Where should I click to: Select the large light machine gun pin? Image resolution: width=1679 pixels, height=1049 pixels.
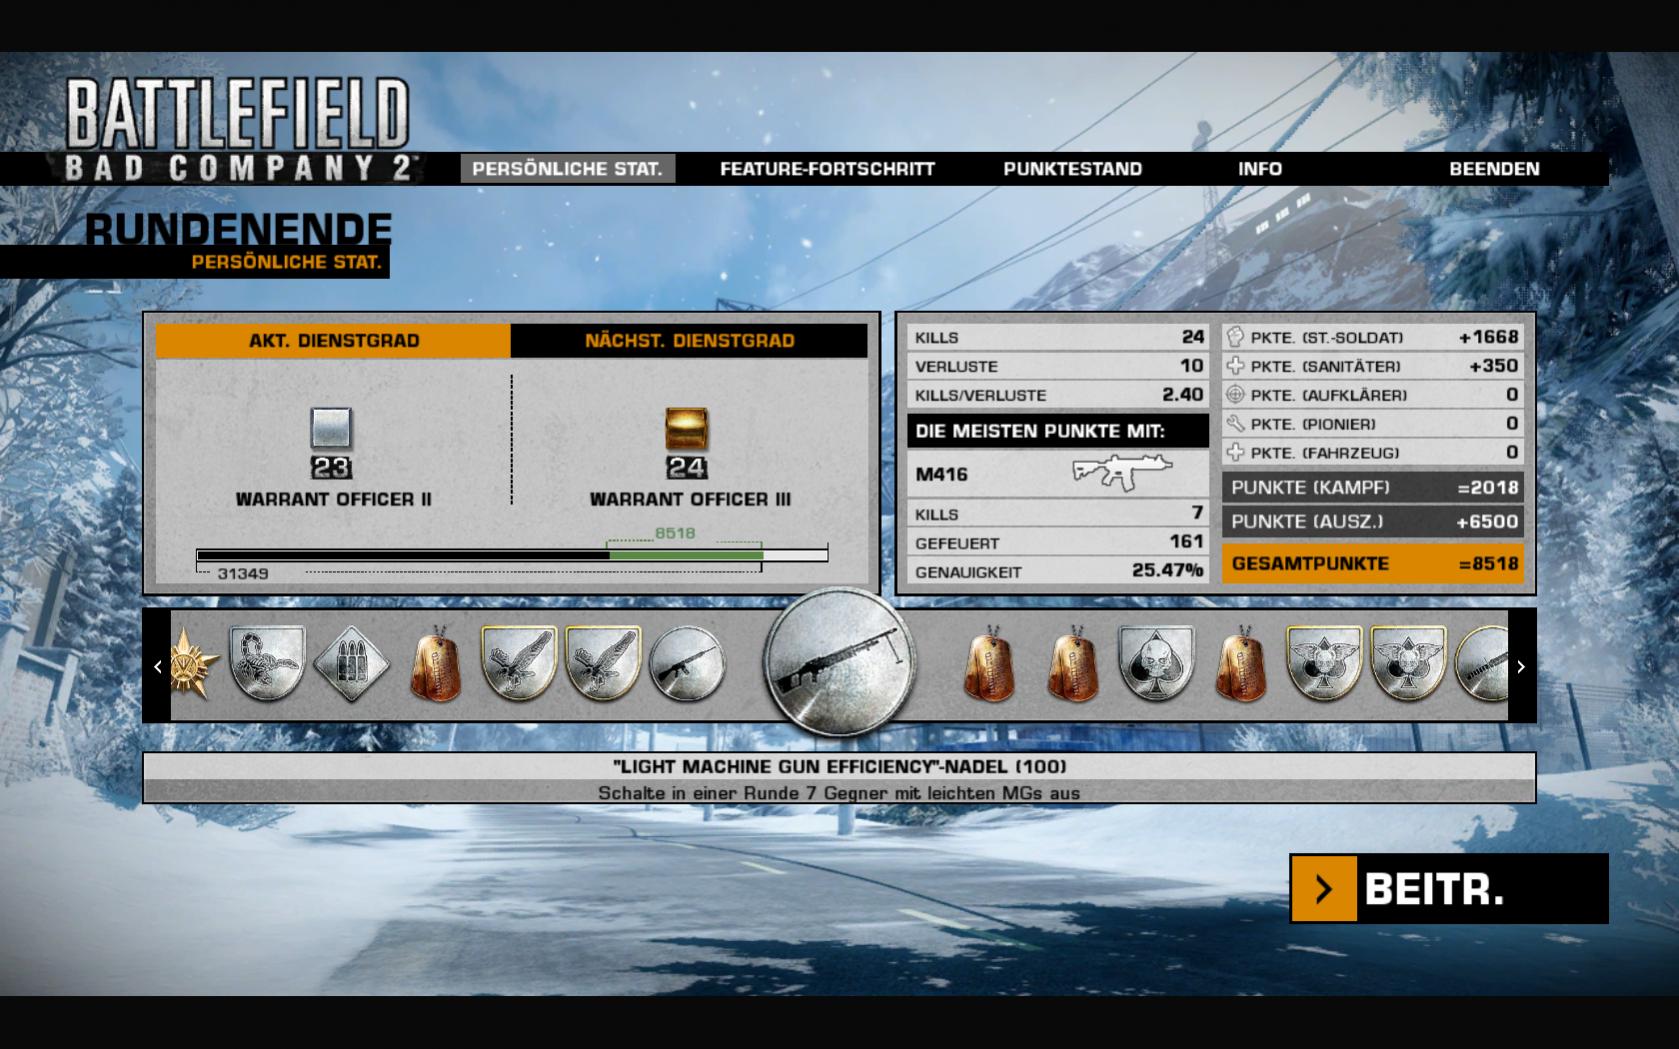839,664
